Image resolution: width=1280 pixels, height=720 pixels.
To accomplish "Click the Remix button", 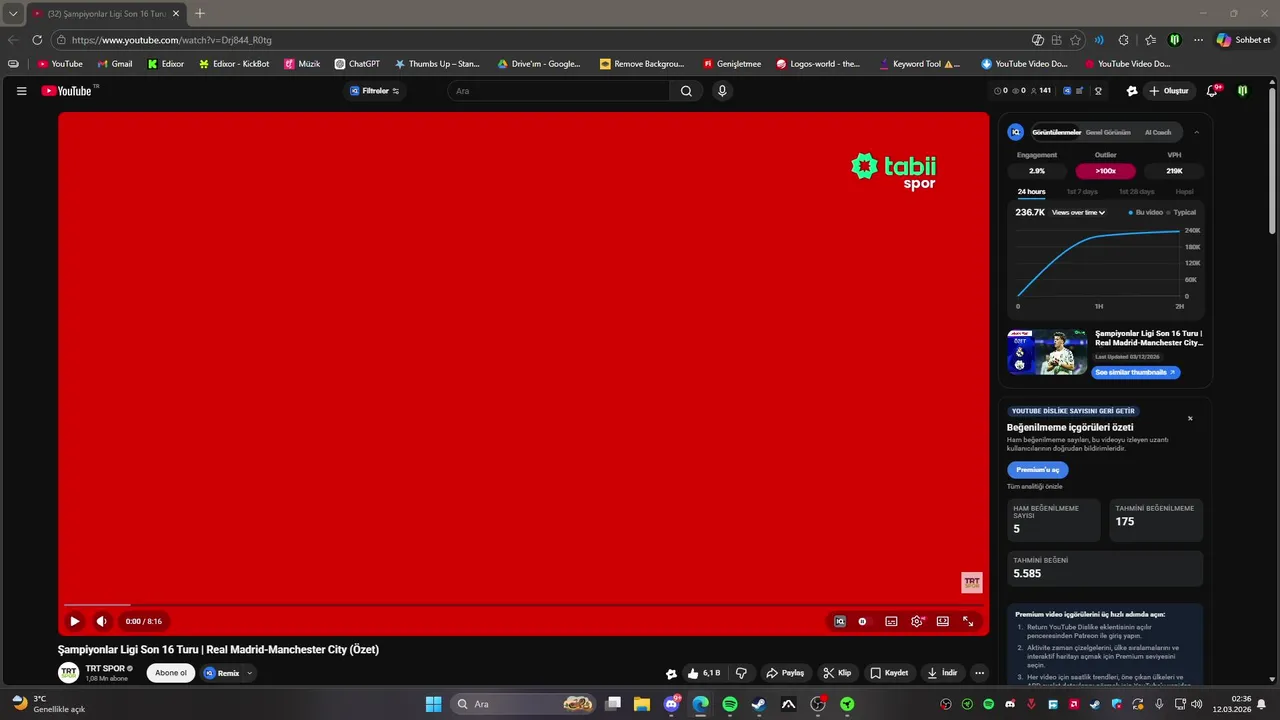I will [222, 673].
